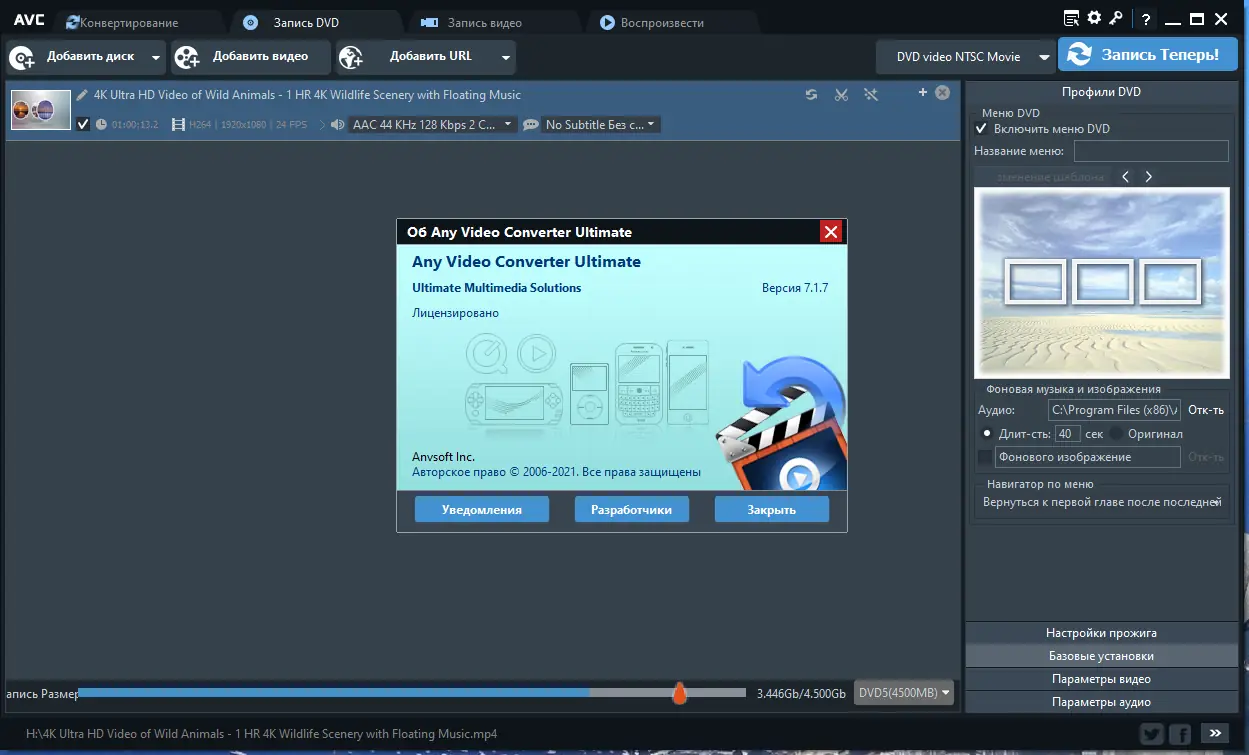Image resolution: width=1249 pixels, height=755 pixels.
Task: Open the scissors clip tool for the video
Action: (x=841, y=95)
